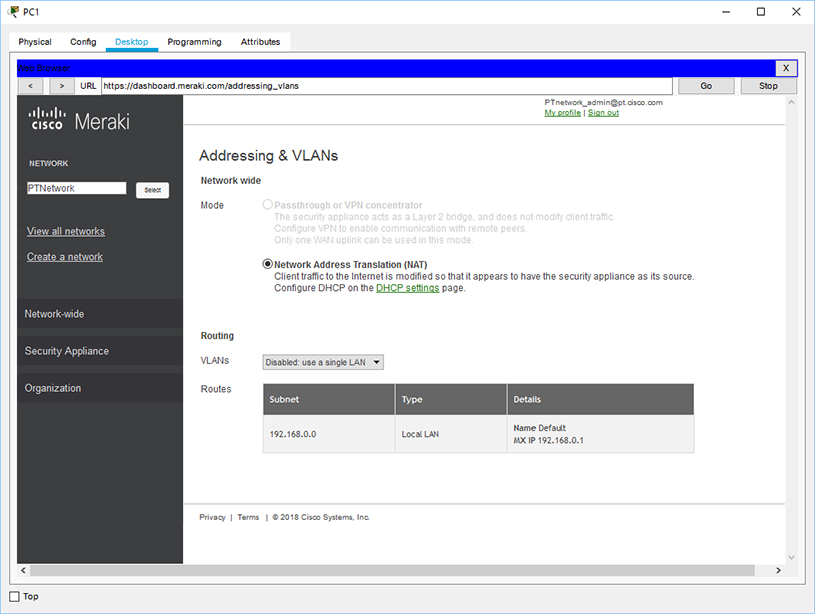Open Create a network link
Viewport: 815px width, 614px height.
65,257
